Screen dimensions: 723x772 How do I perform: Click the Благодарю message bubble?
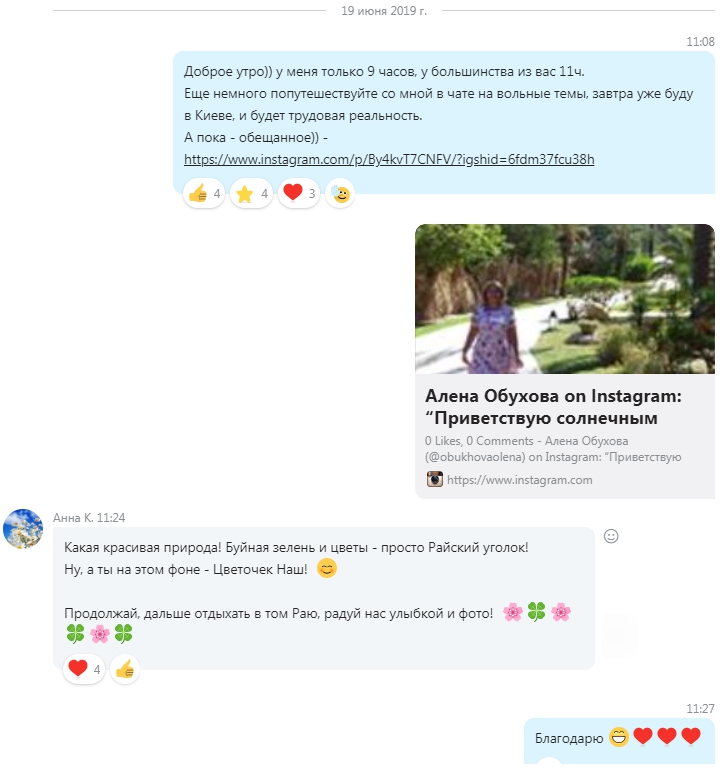[619, 740]
